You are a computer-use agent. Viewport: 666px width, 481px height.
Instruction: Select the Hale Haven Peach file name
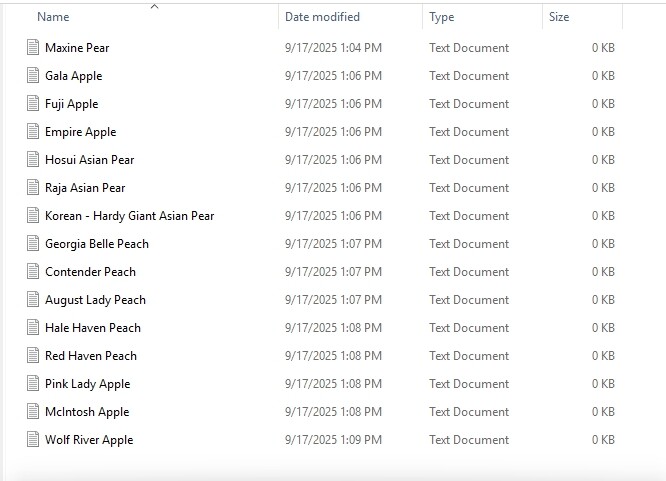[93, 328]
